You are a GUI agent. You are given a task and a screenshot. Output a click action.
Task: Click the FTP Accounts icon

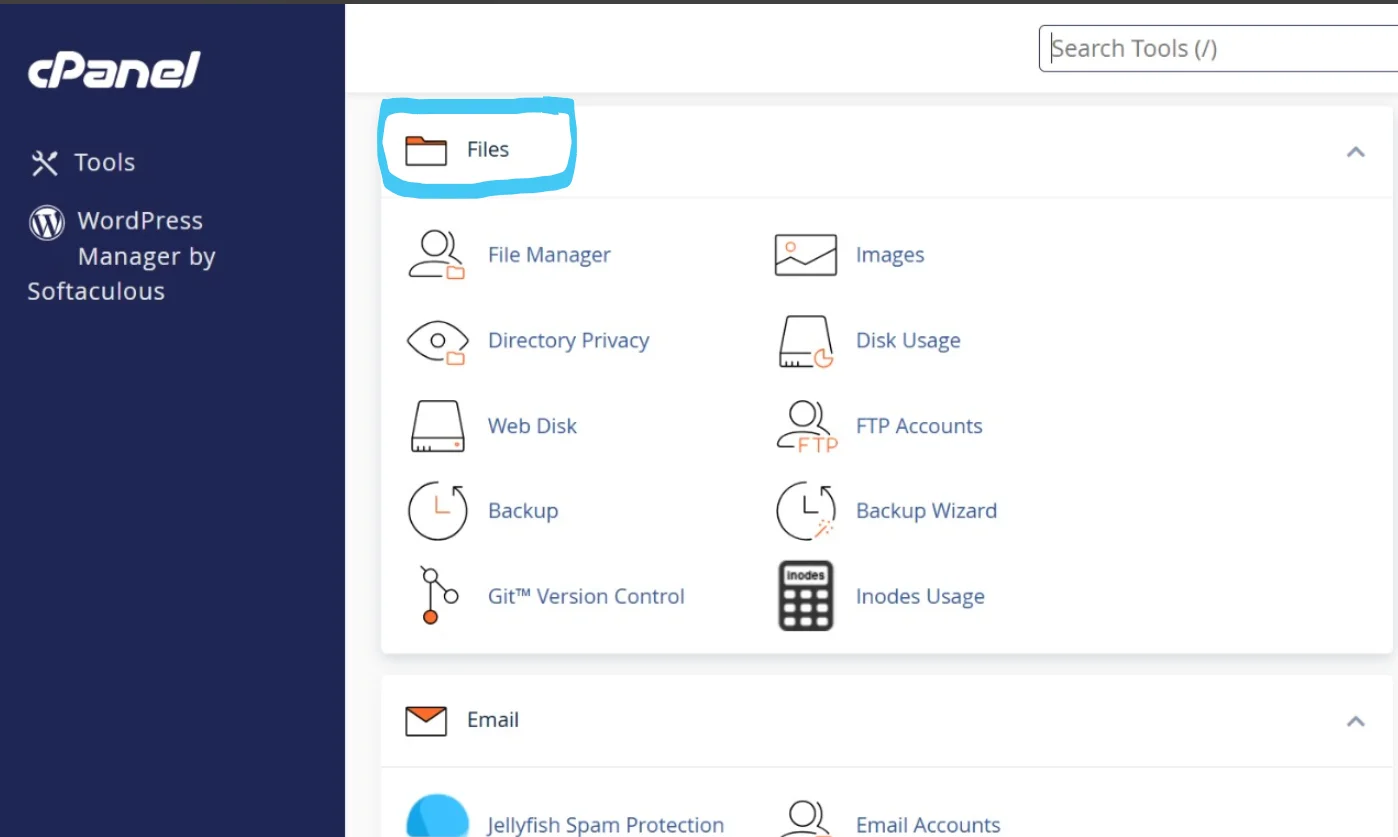pyautogui.click(x=807, y=426)
